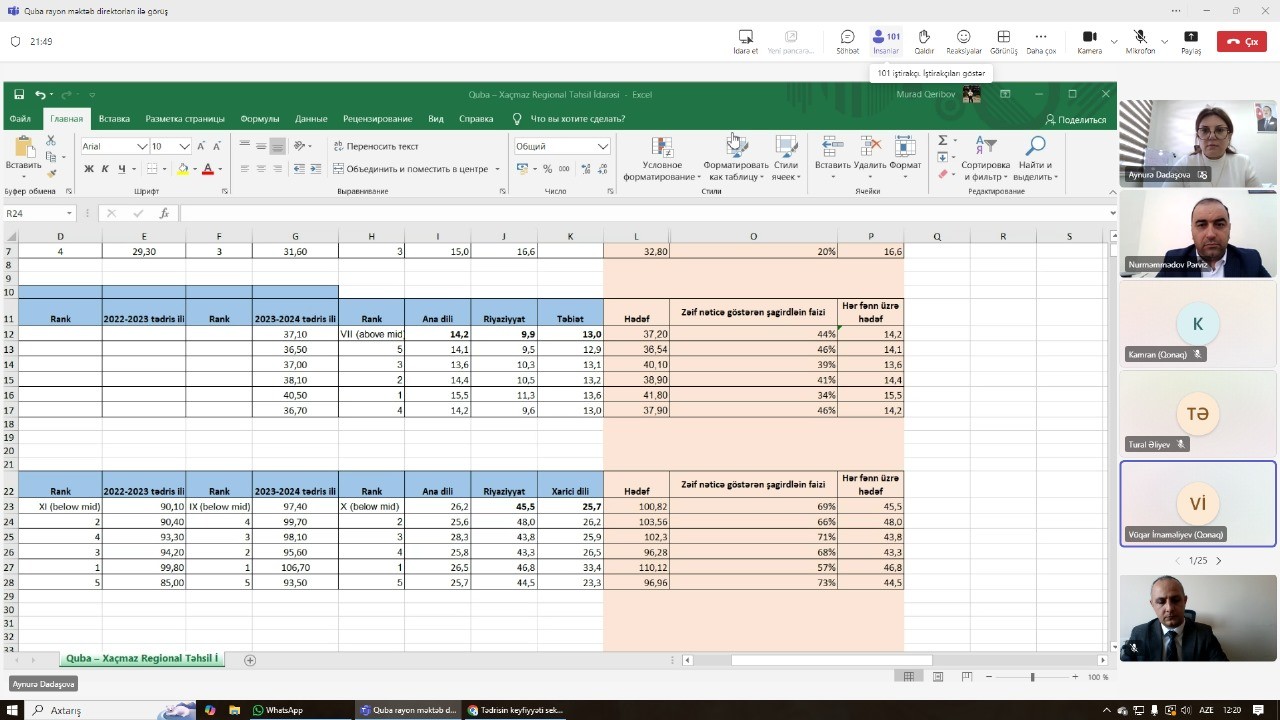Click the Paylaş share screen icon
This screenshot has width=1280, height=720.
[x=1190, y=41]
